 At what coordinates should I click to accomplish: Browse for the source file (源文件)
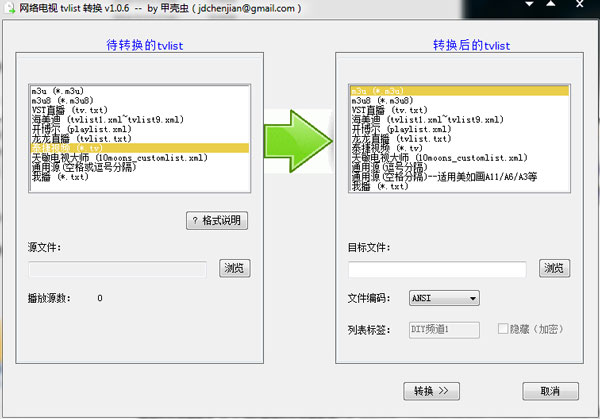tap(235, 268)
